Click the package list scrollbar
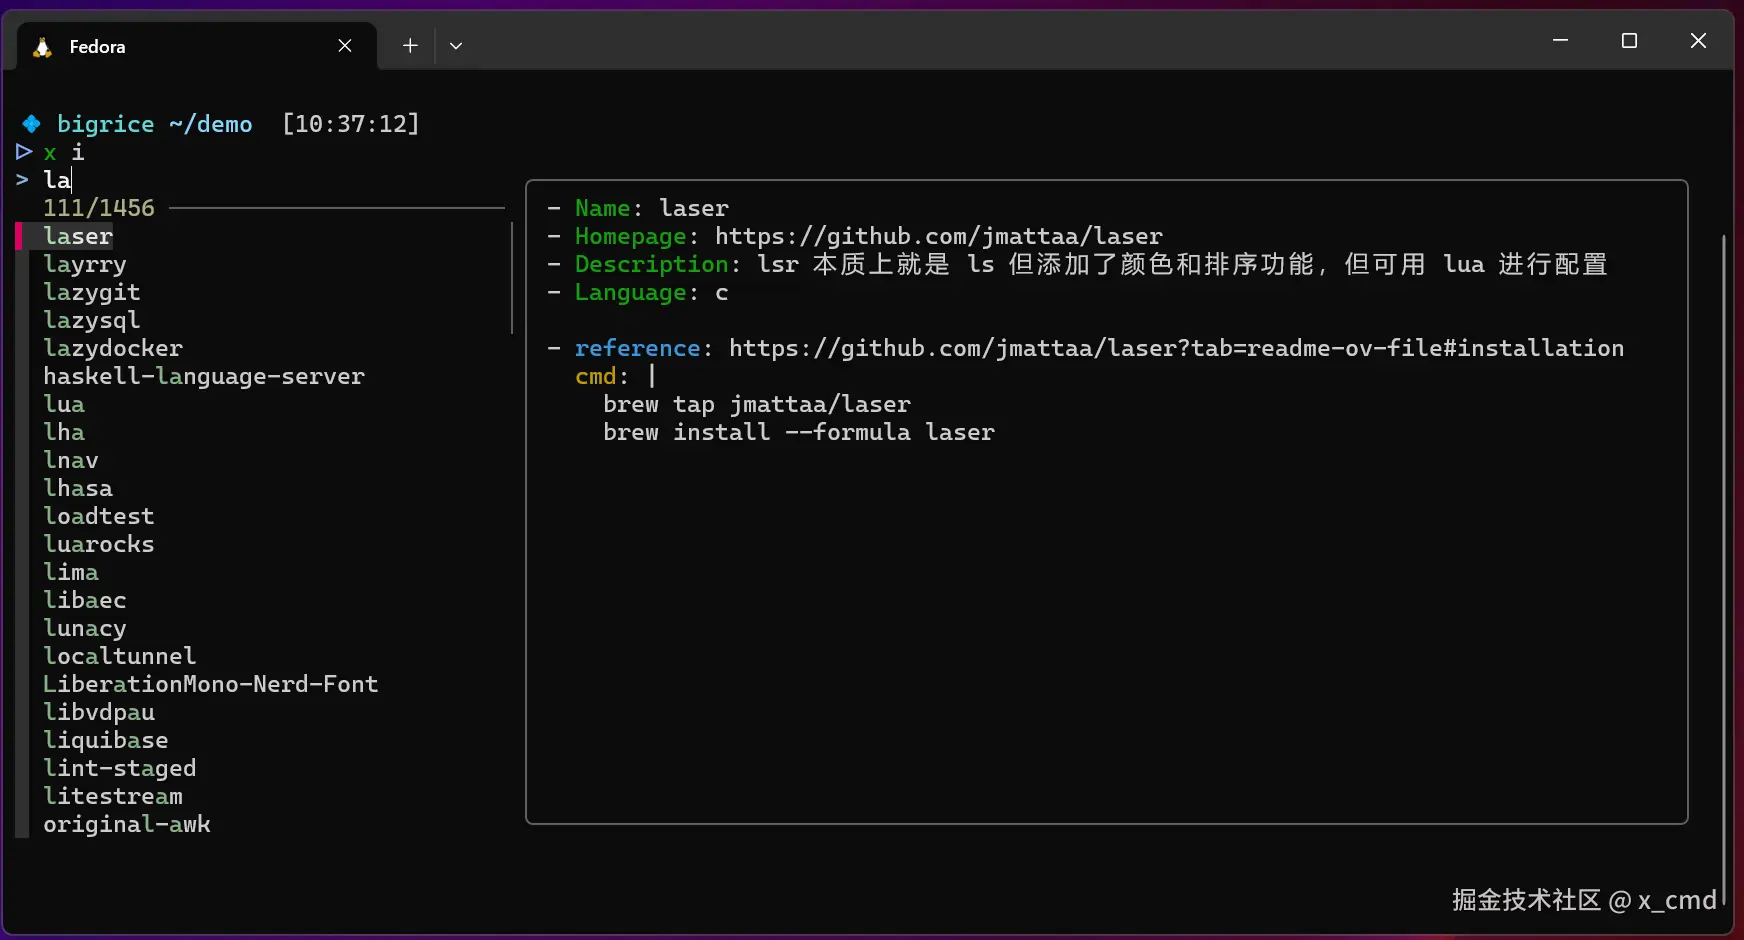The height and width of the screenshot is (940, 1744). tap(512, 278)
